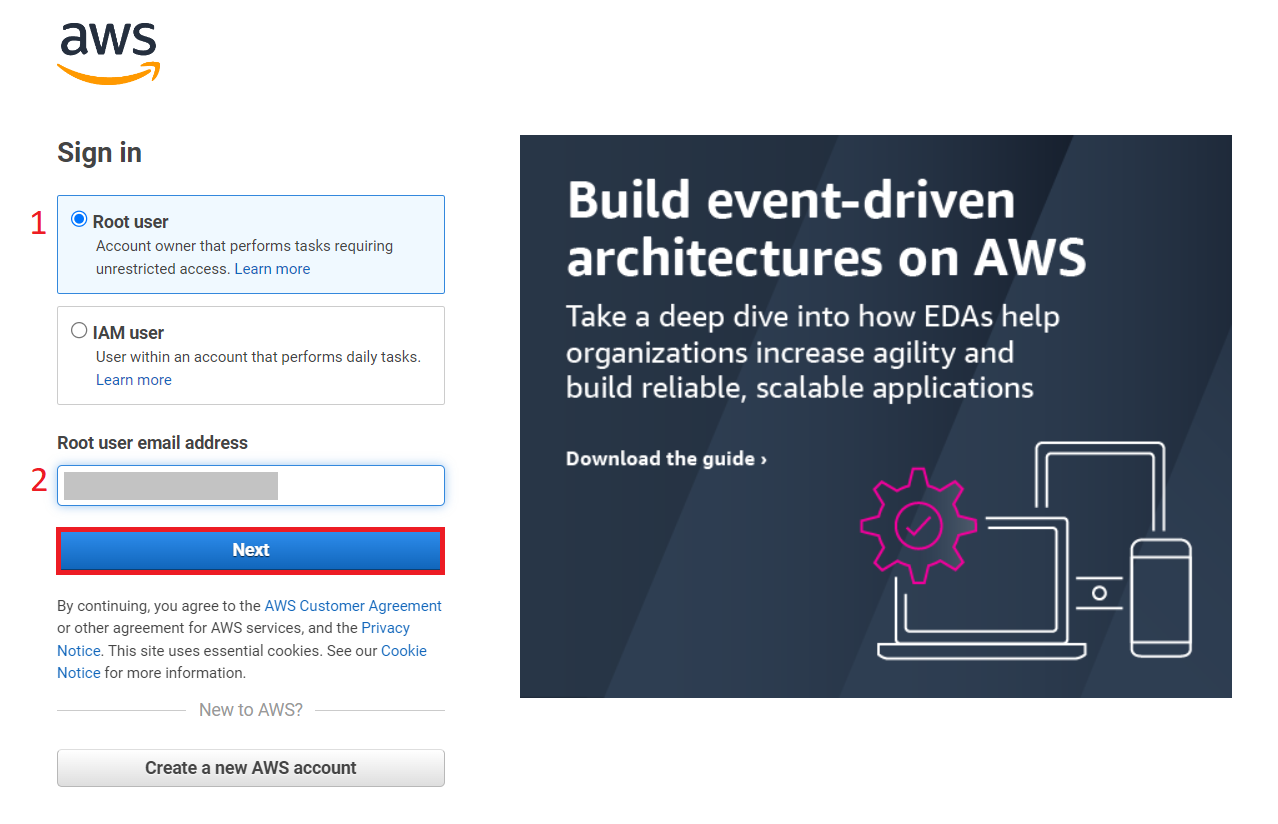Select the Root user radio button
The image size is (1278, 824).
click(79, 220)
